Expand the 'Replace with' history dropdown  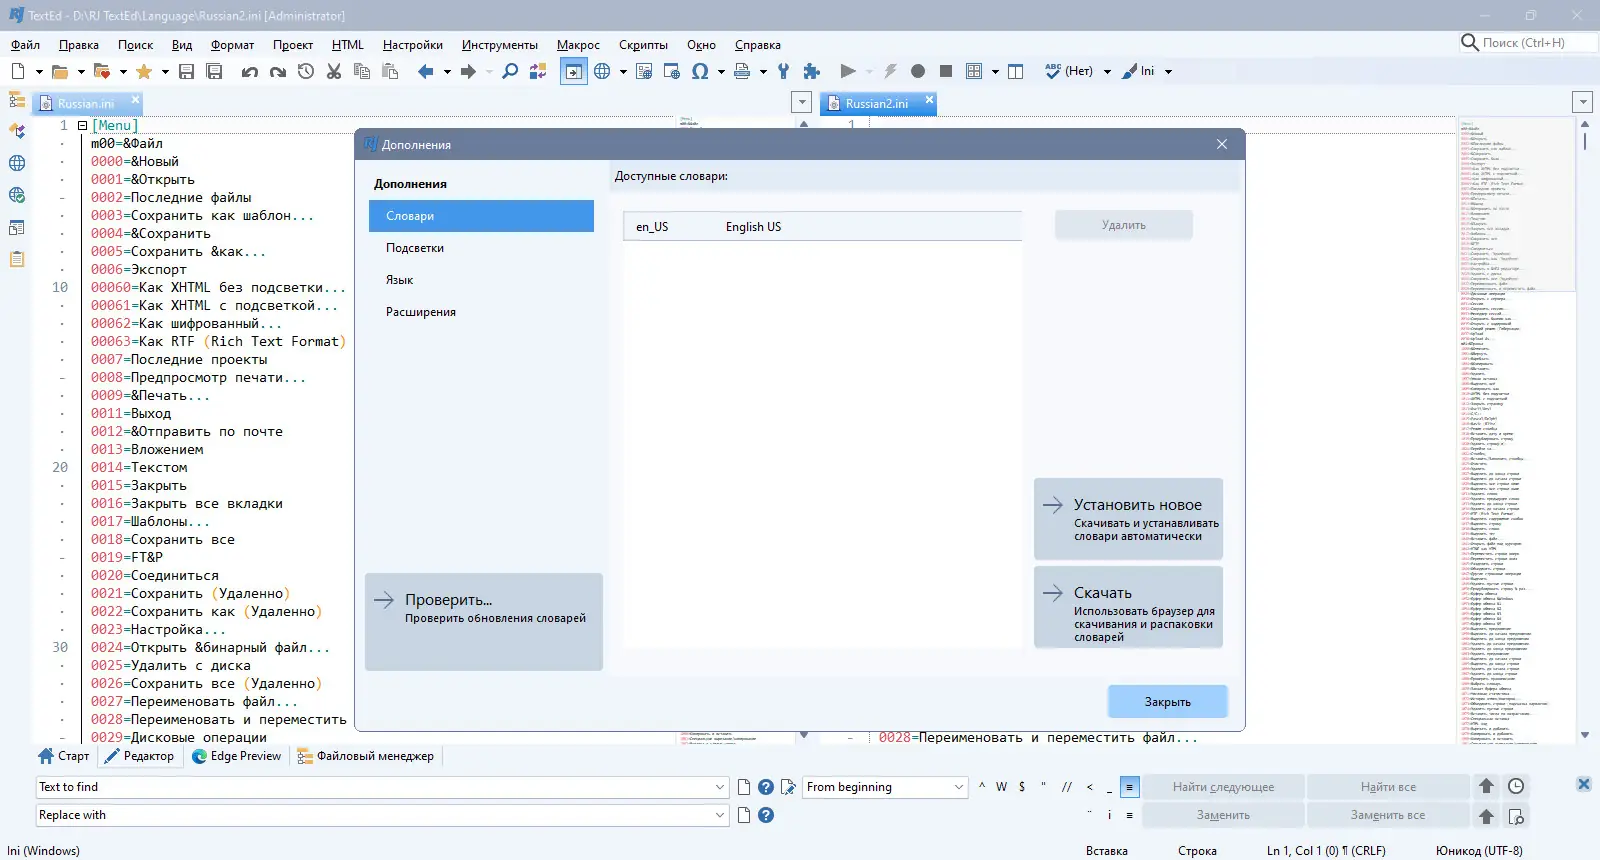[x=720, y=815]
